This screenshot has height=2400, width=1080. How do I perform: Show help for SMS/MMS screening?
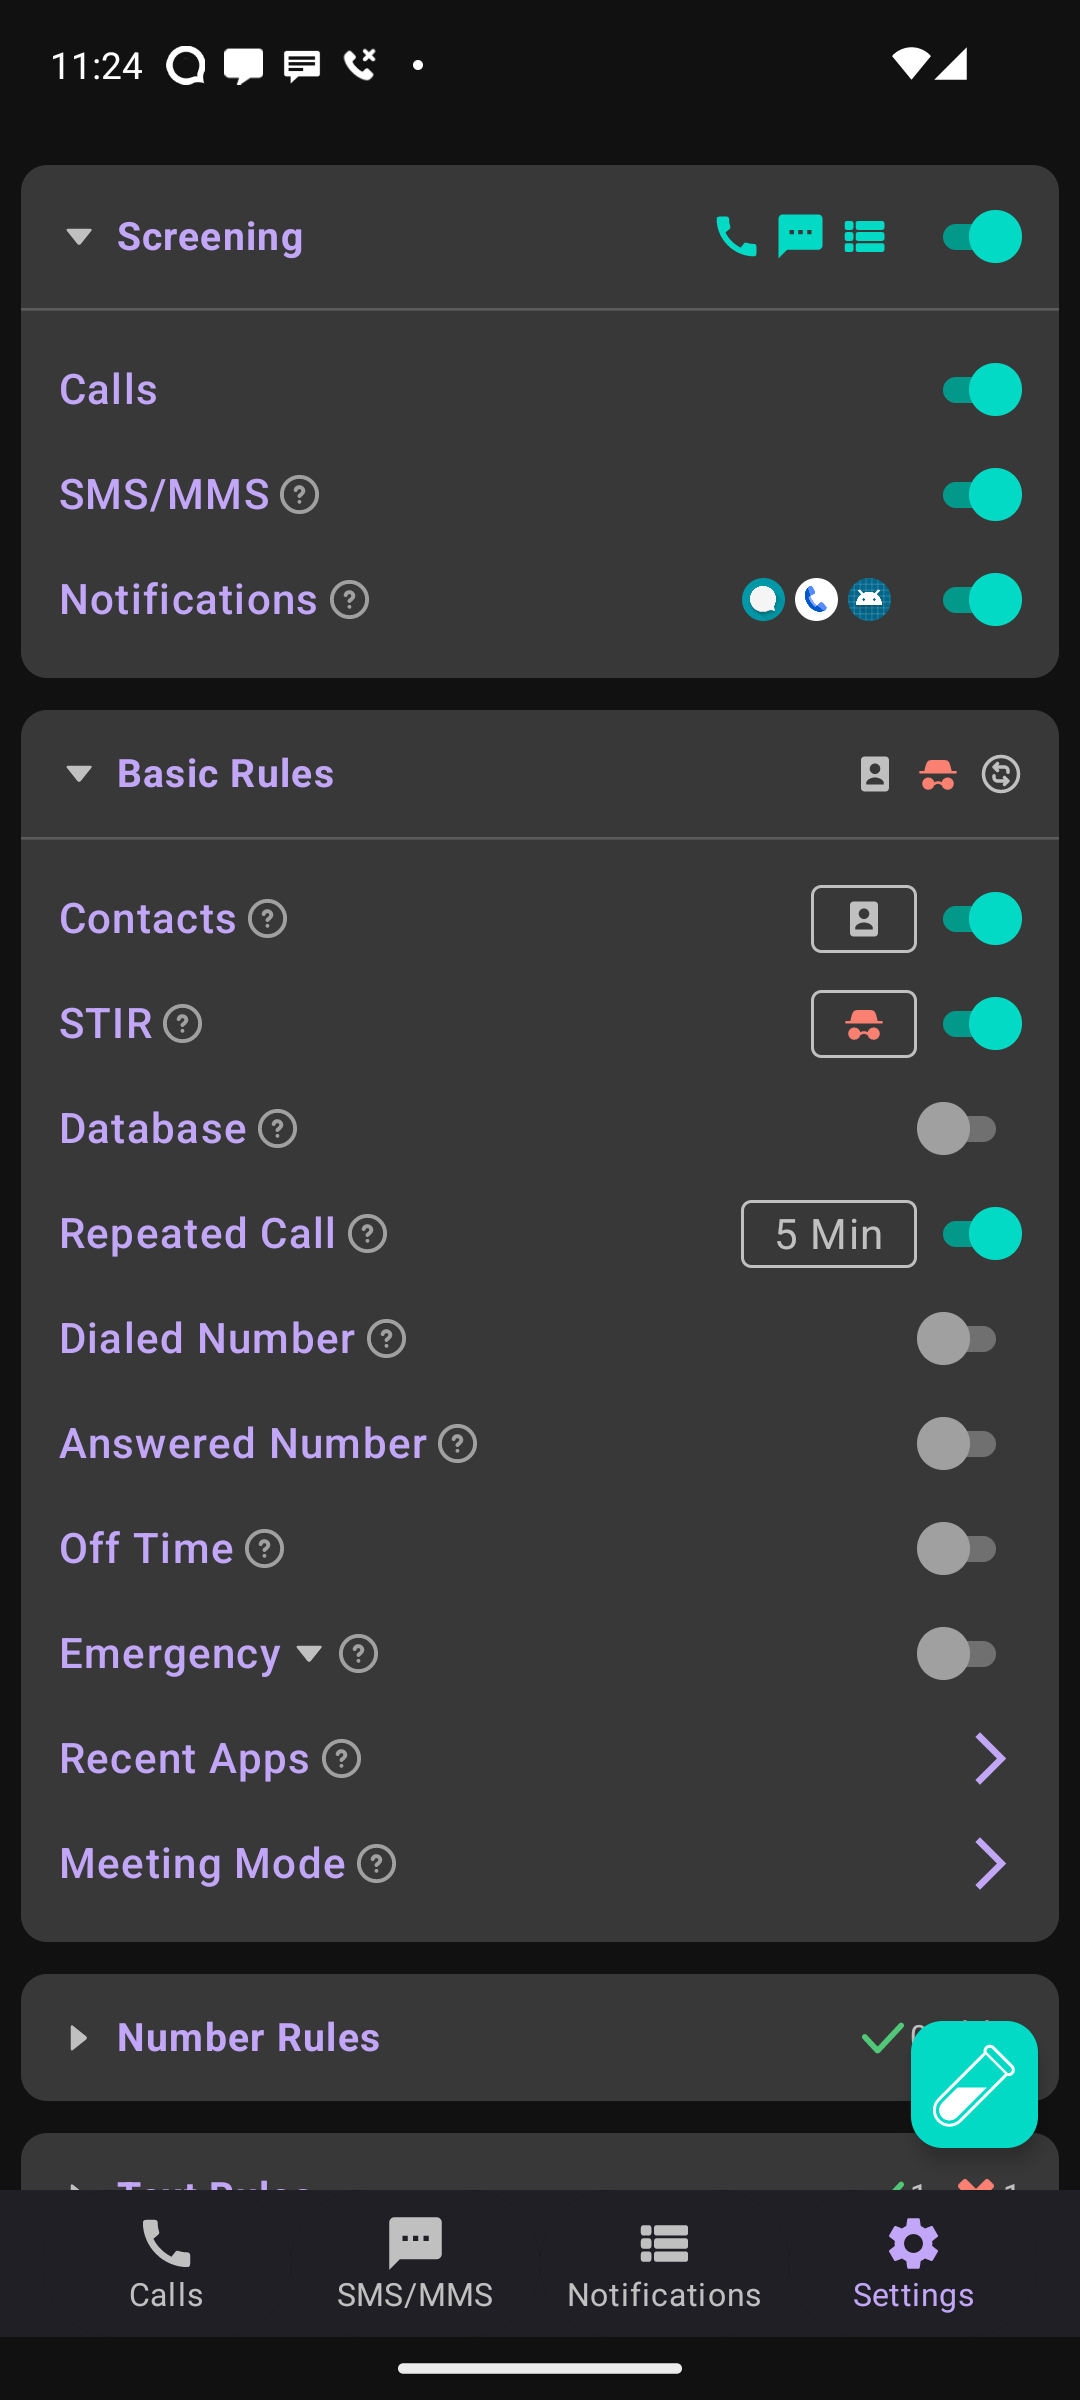click(300, 495)
